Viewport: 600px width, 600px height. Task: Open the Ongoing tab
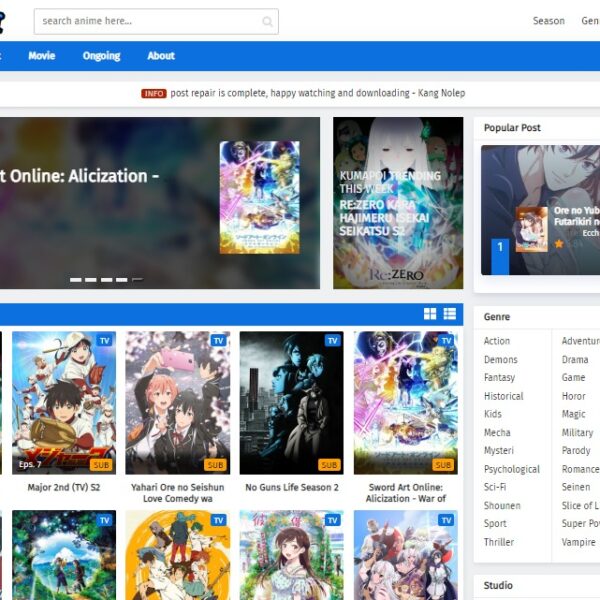pos(101,56)
